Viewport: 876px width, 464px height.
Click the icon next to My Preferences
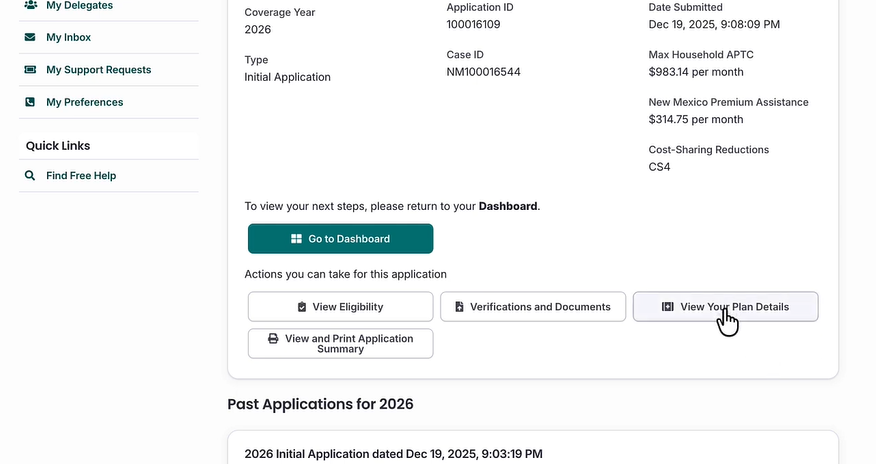(x=30, y=102)
